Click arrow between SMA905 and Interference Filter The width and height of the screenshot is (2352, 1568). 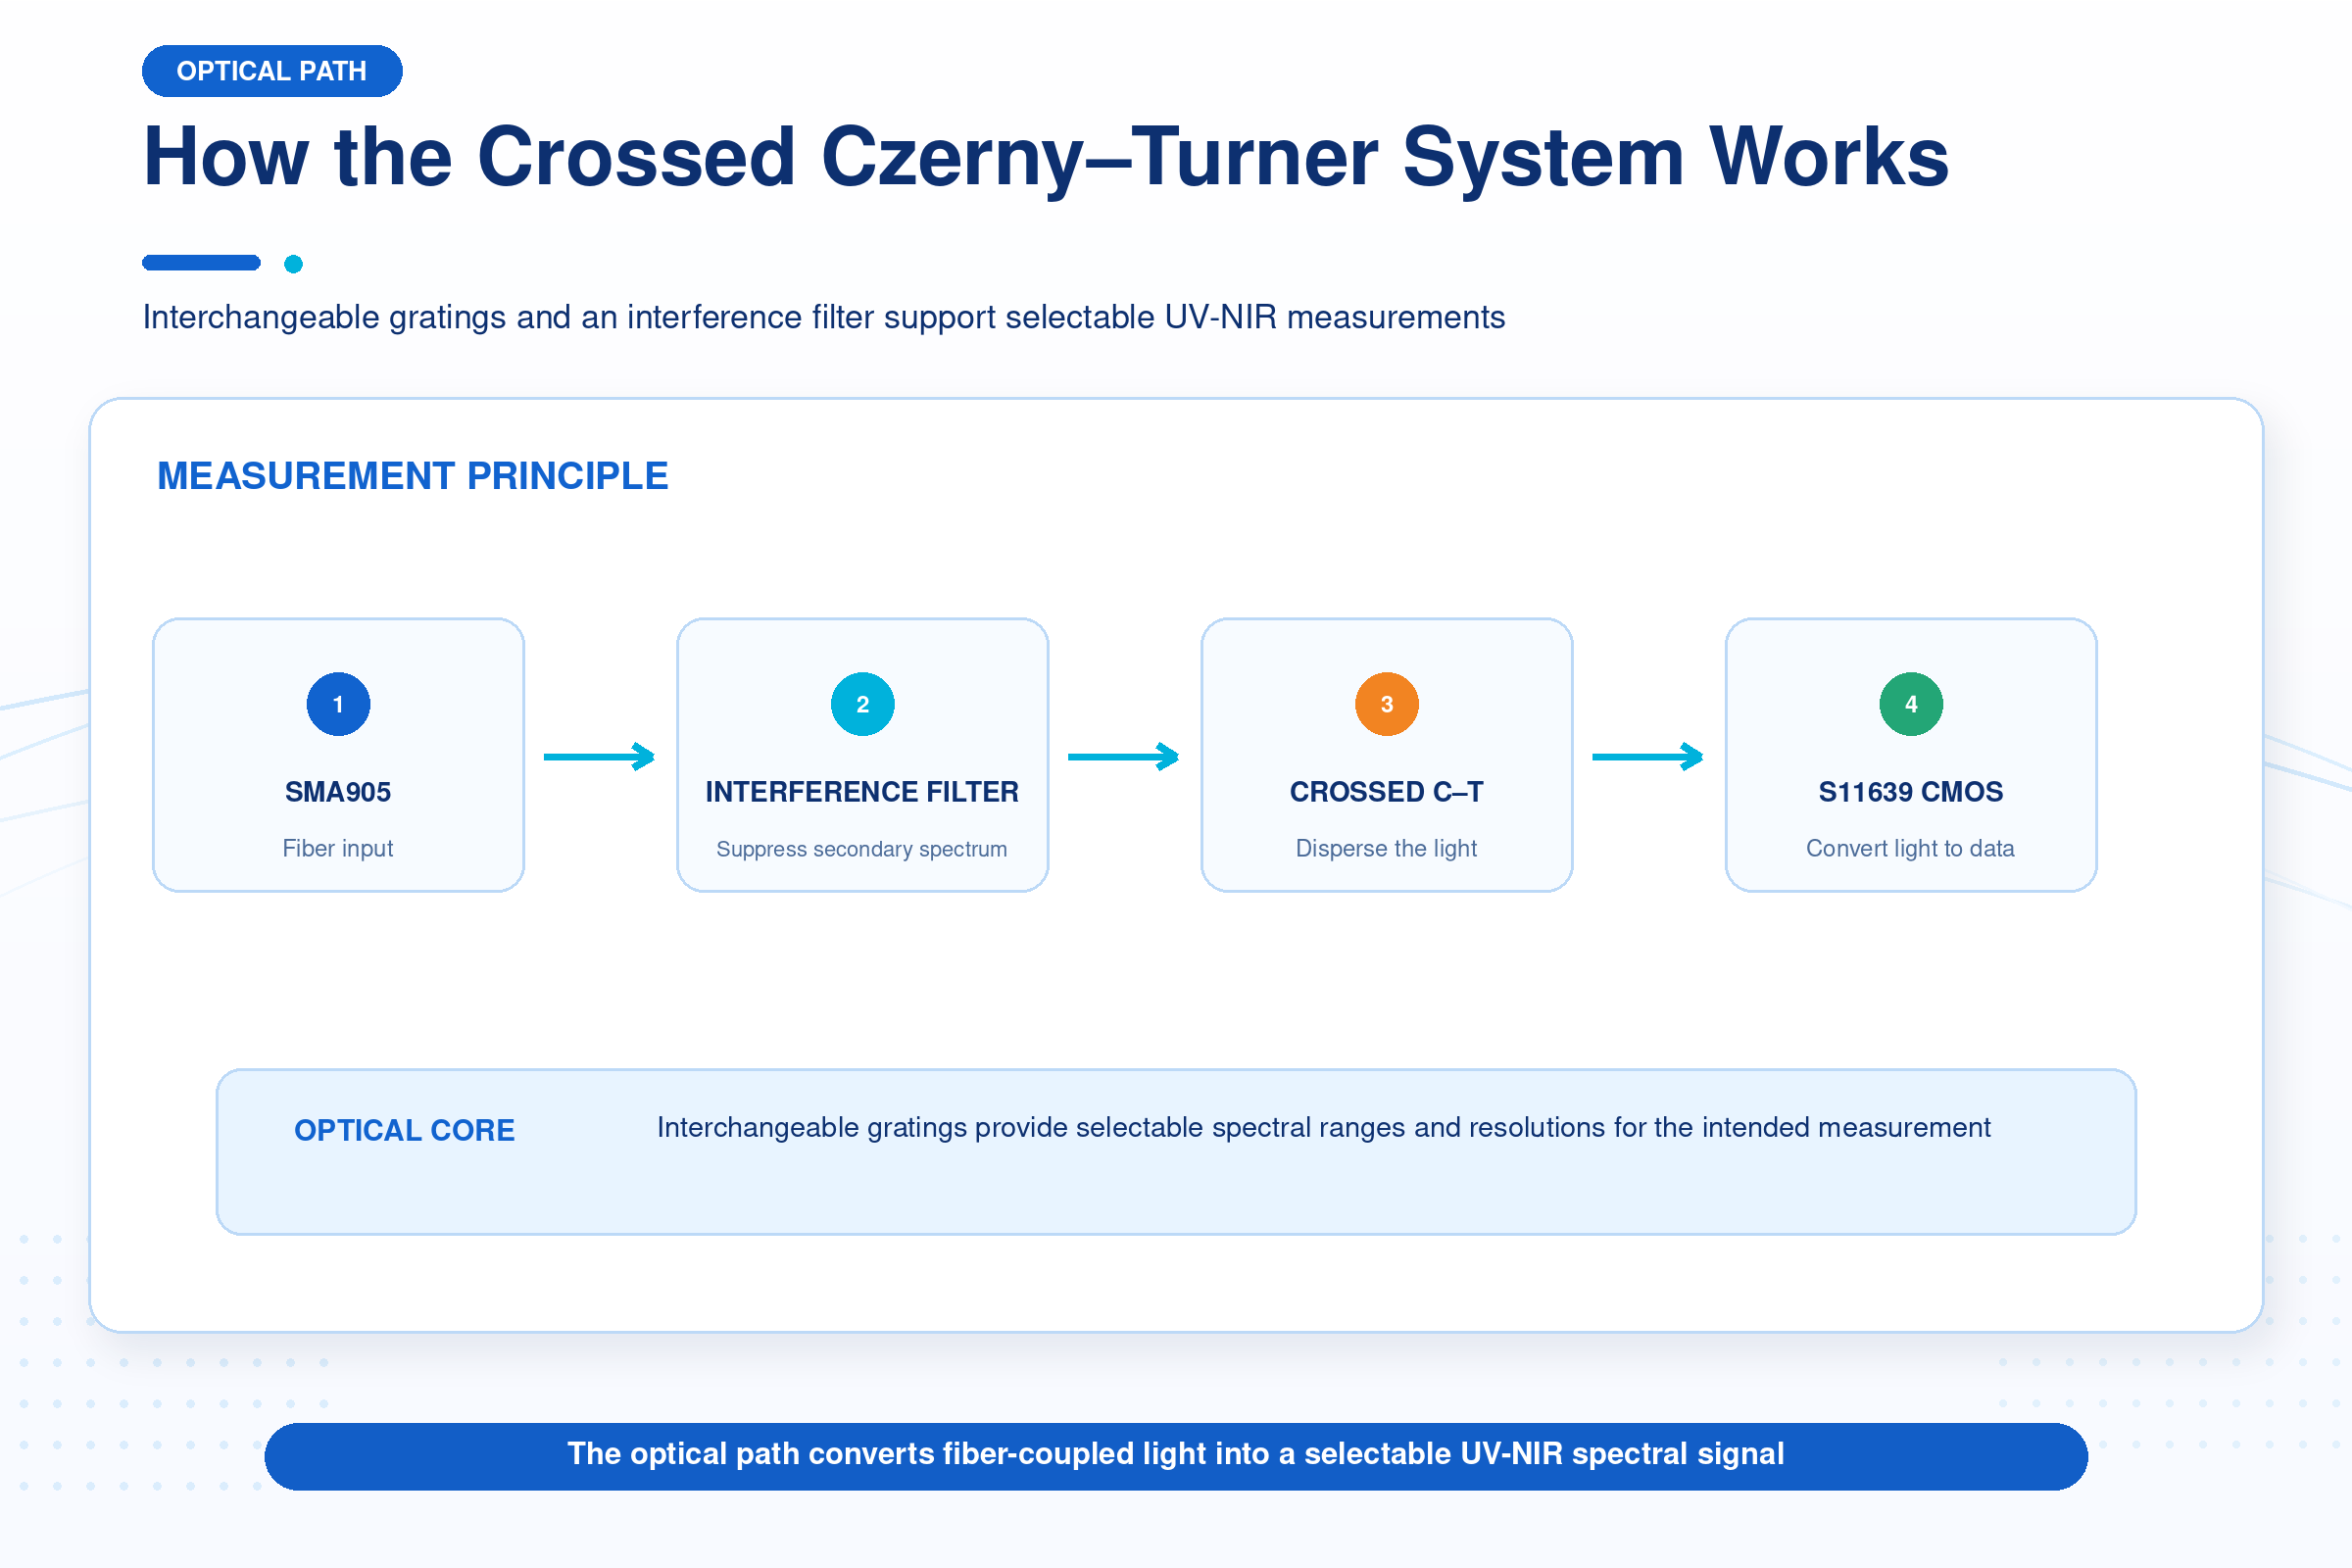click(599, 757)
